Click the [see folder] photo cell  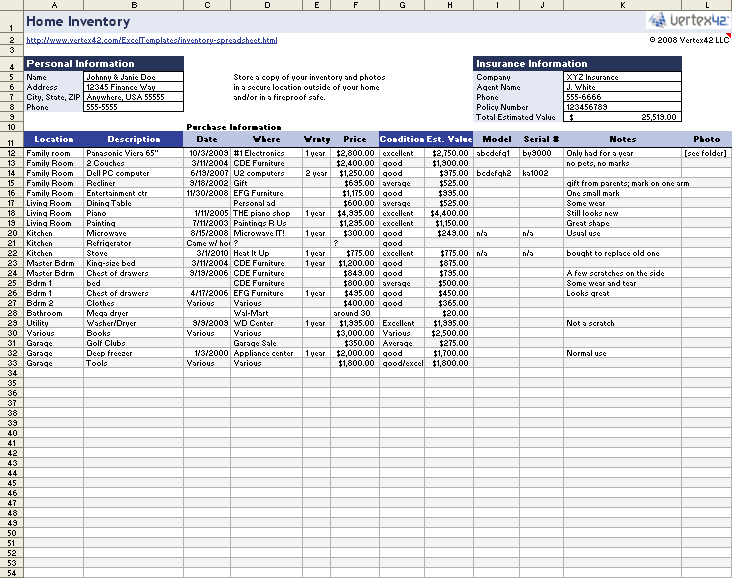point(706,153)
